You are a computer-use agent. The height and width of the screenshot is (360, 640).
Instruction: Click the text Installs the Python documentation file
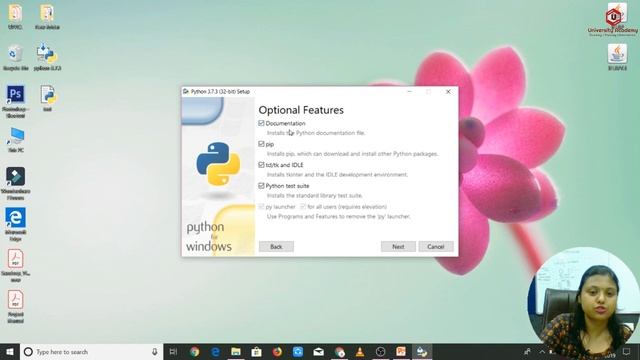coord(316,133)
